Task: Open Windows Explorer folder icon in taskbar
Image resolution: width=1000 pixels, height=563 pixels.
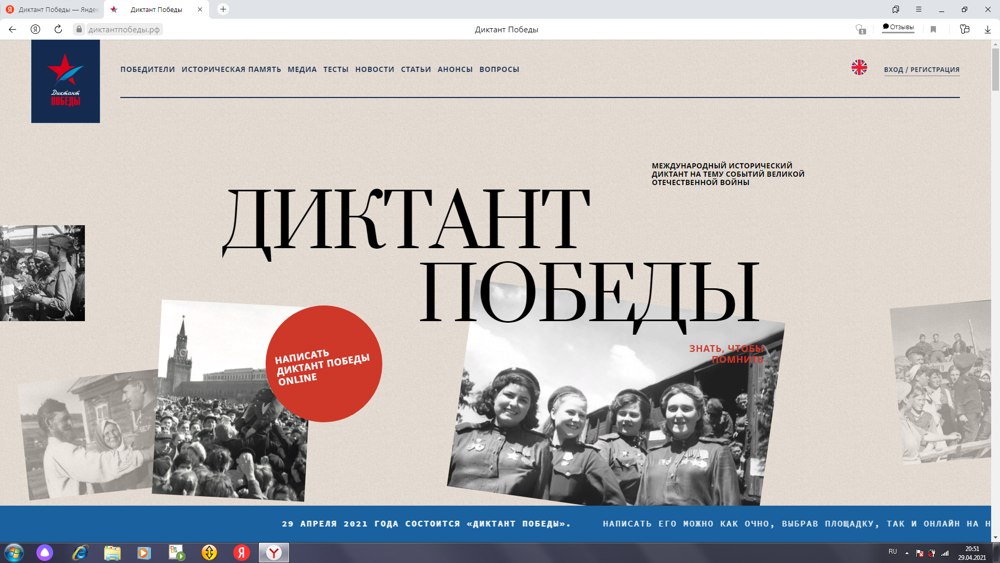Action: tap(112, 552)
